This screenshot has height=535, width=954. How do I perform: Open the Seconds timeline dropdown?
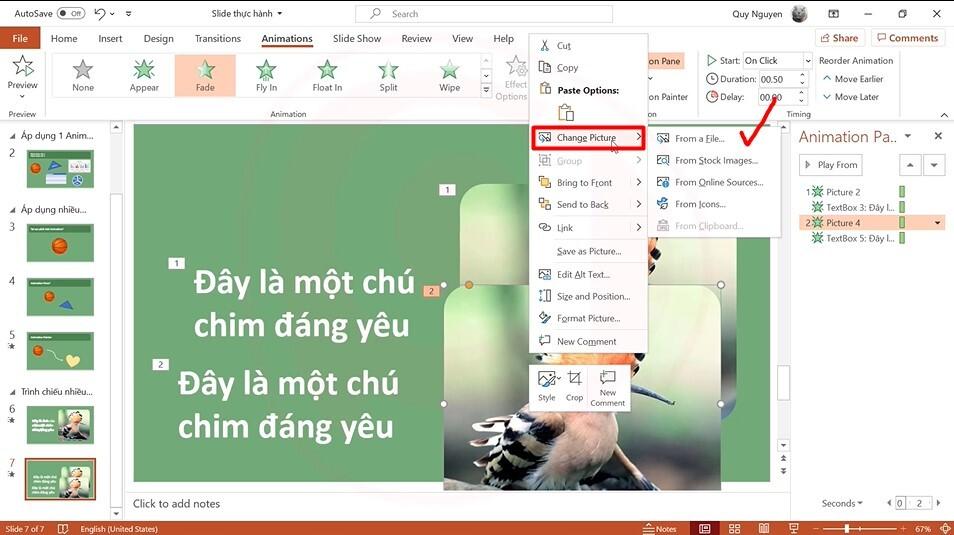(x=842, y=503)
